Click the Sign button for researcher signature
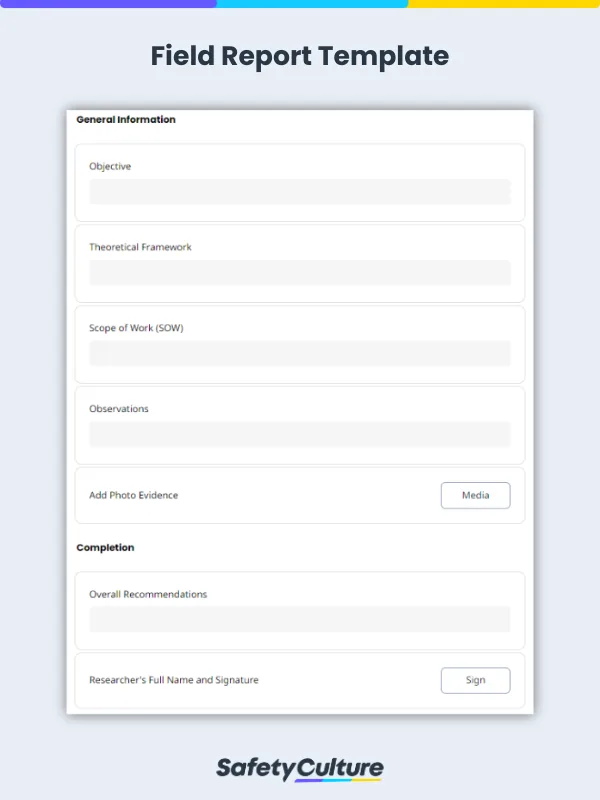Viewport: 600px width, 800px height. click(x=475, y=680)
